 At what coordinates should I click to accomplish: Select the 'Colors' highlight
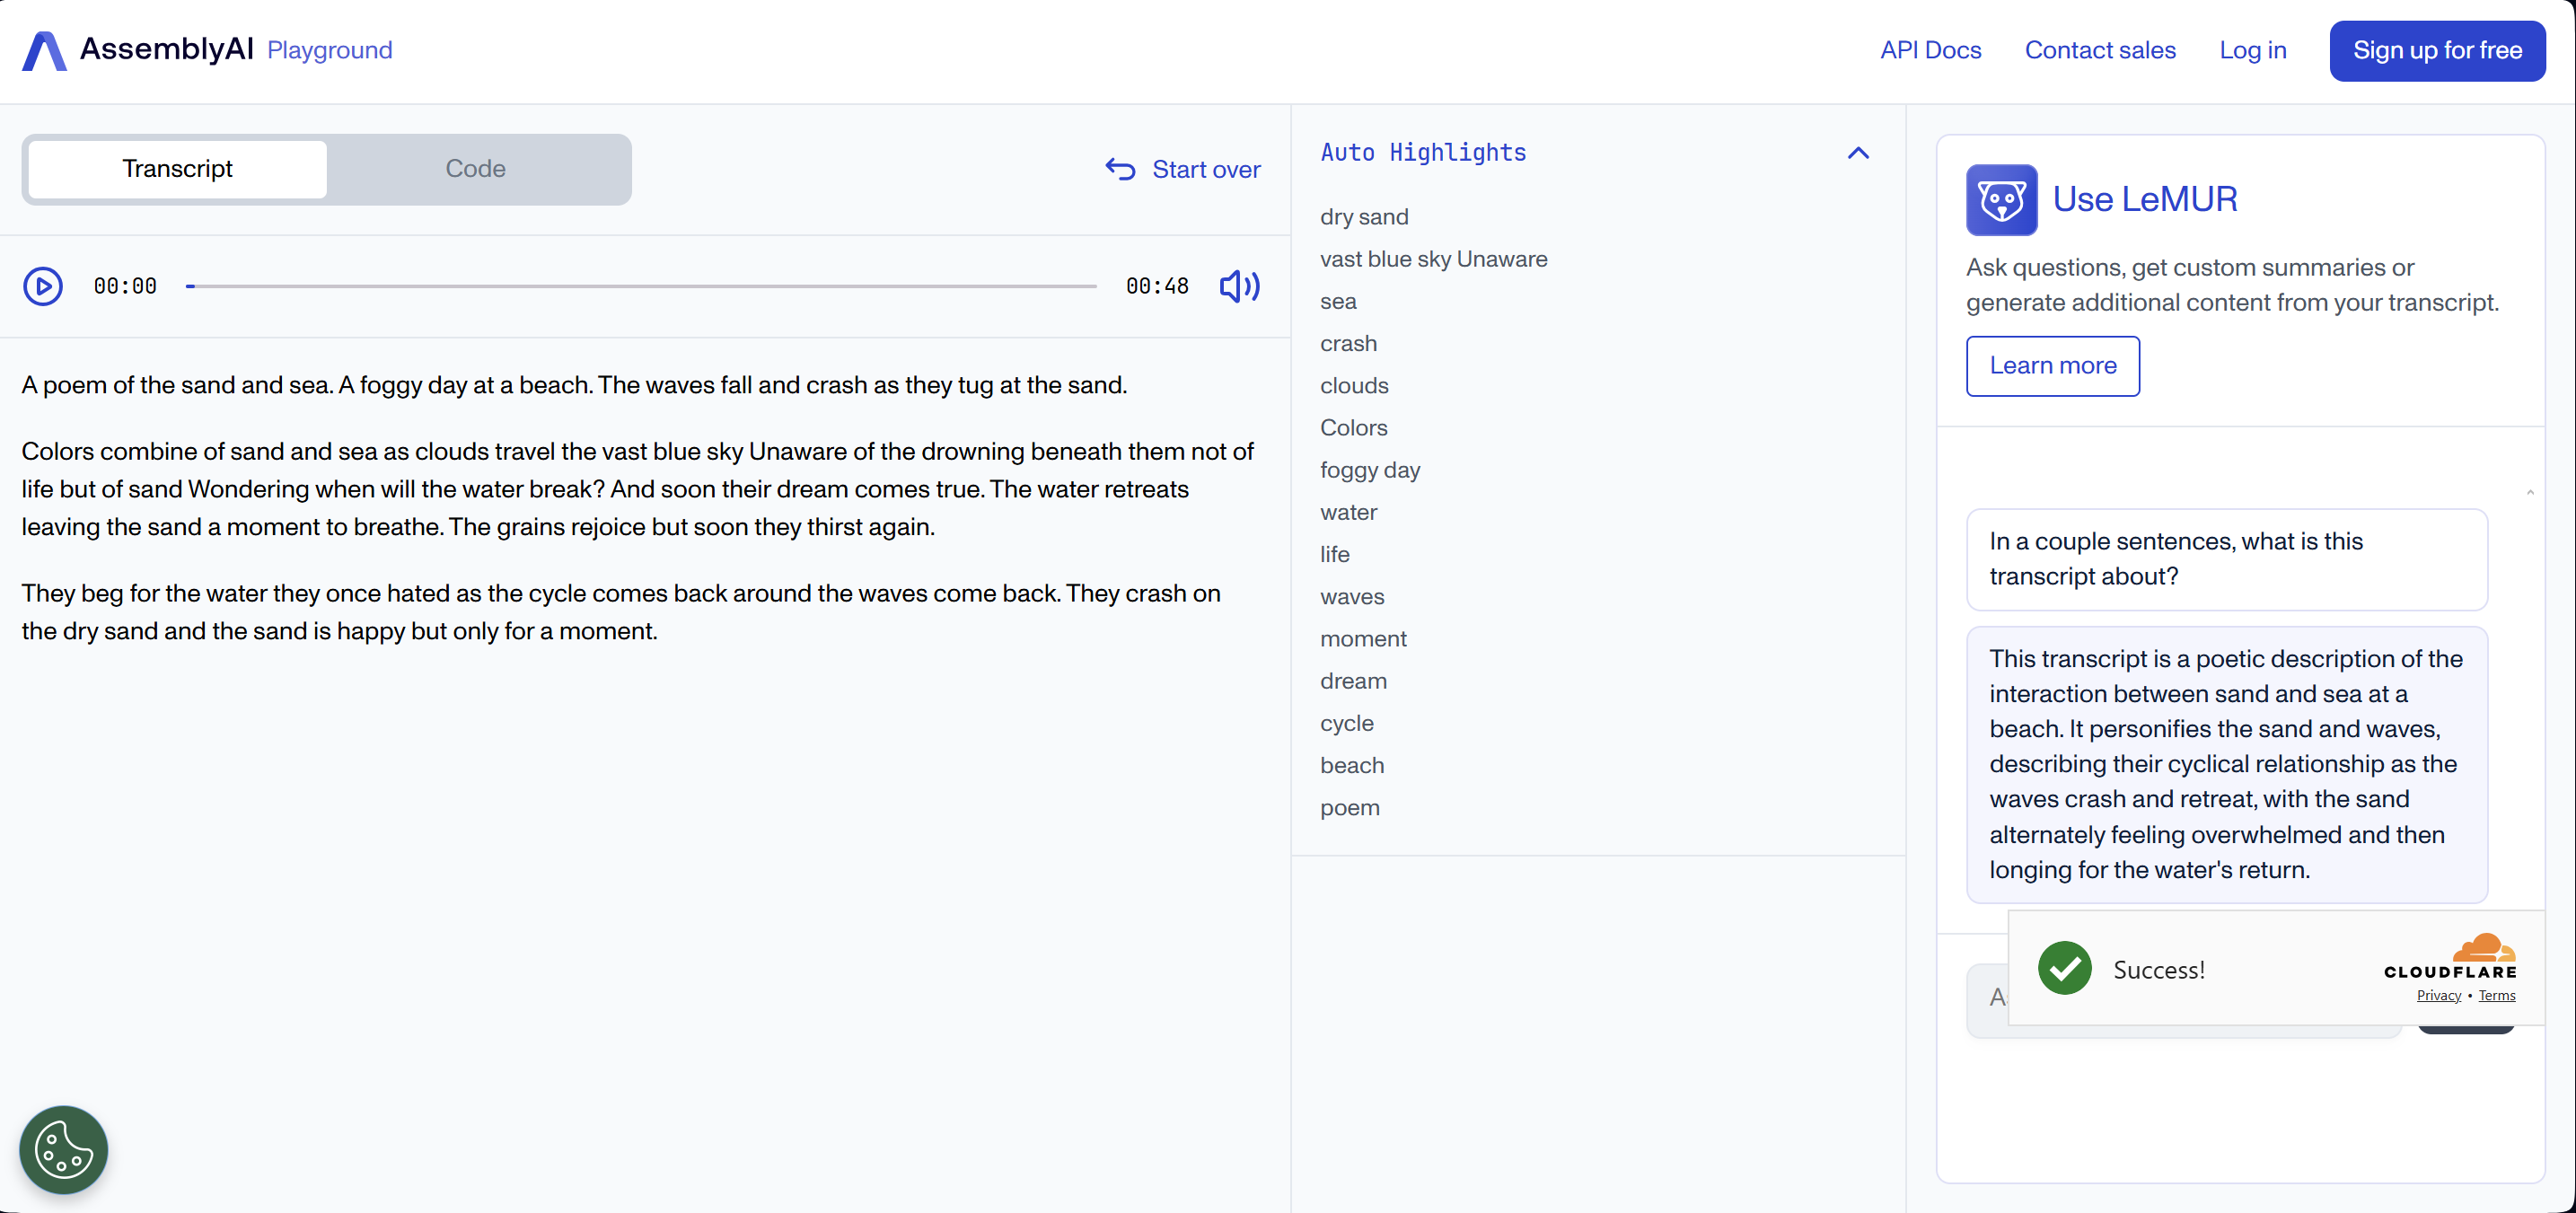(1353, 428)
